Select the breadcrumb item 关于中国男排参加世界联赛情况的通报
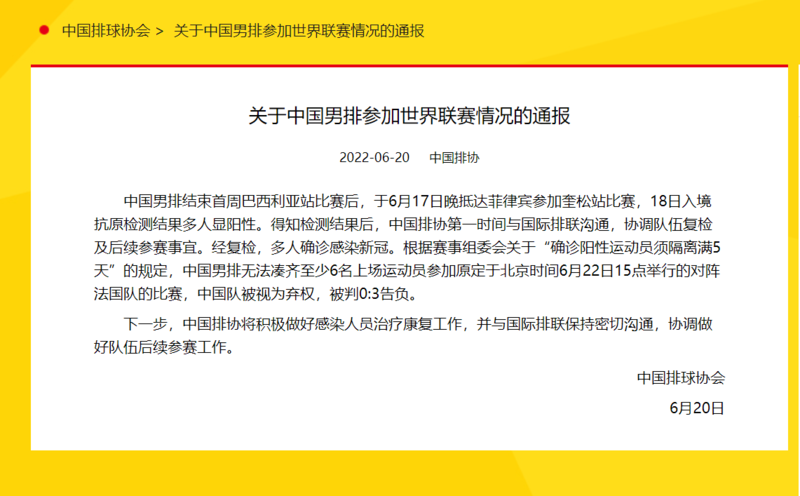 pyautogui.click(x=299, y=30)
